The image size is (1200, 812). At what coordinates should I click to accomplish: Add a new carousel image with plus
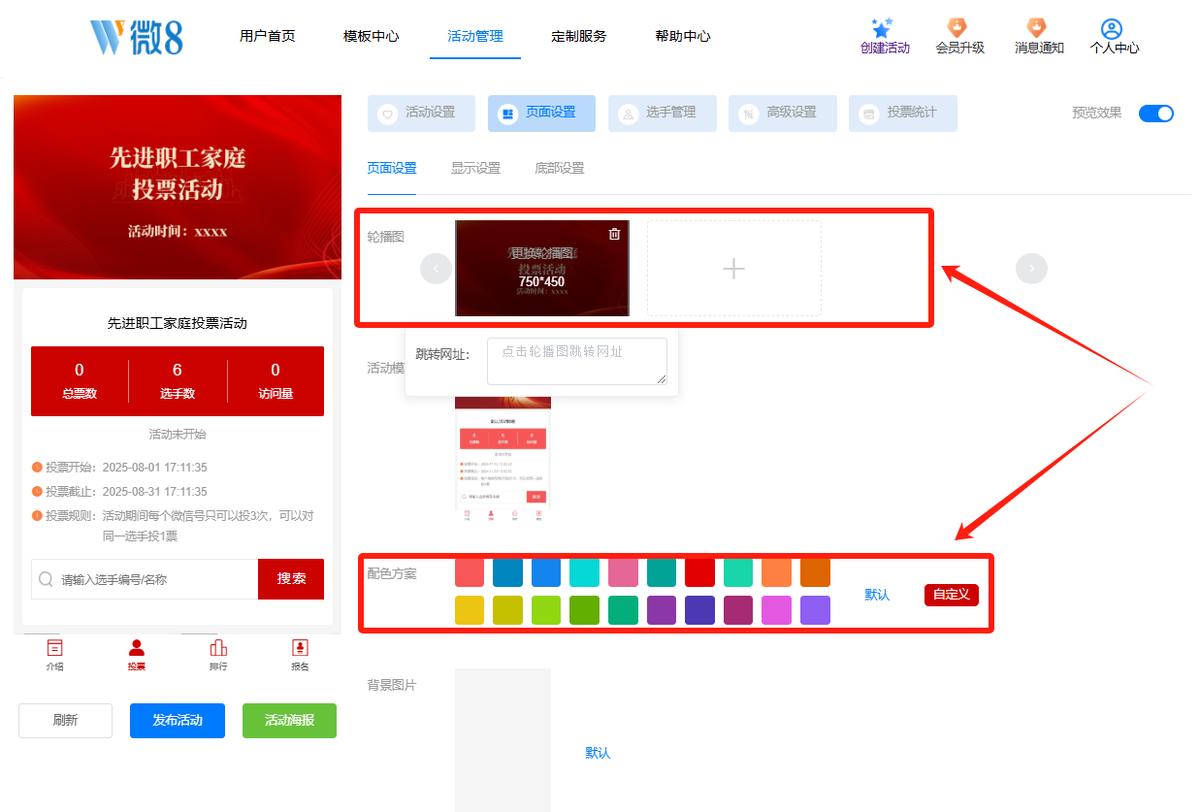click(734, 268)
